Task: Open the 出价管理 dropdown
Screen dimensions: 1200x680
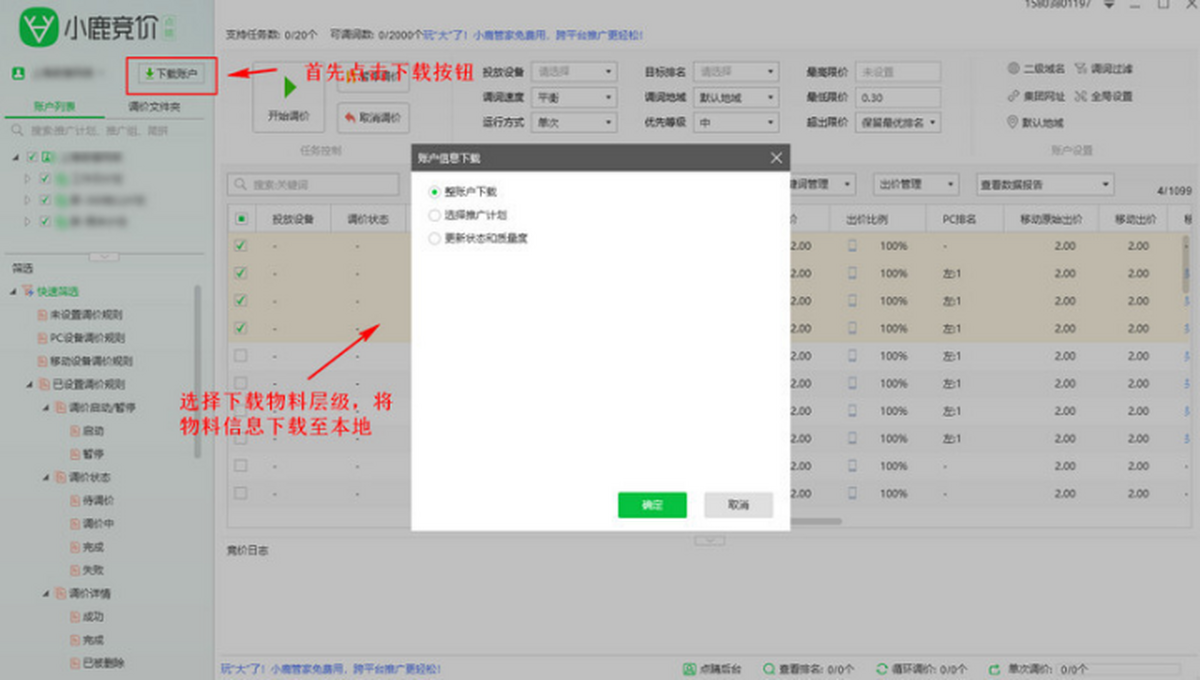Action: pyautogui.click(x=916, y=185)
